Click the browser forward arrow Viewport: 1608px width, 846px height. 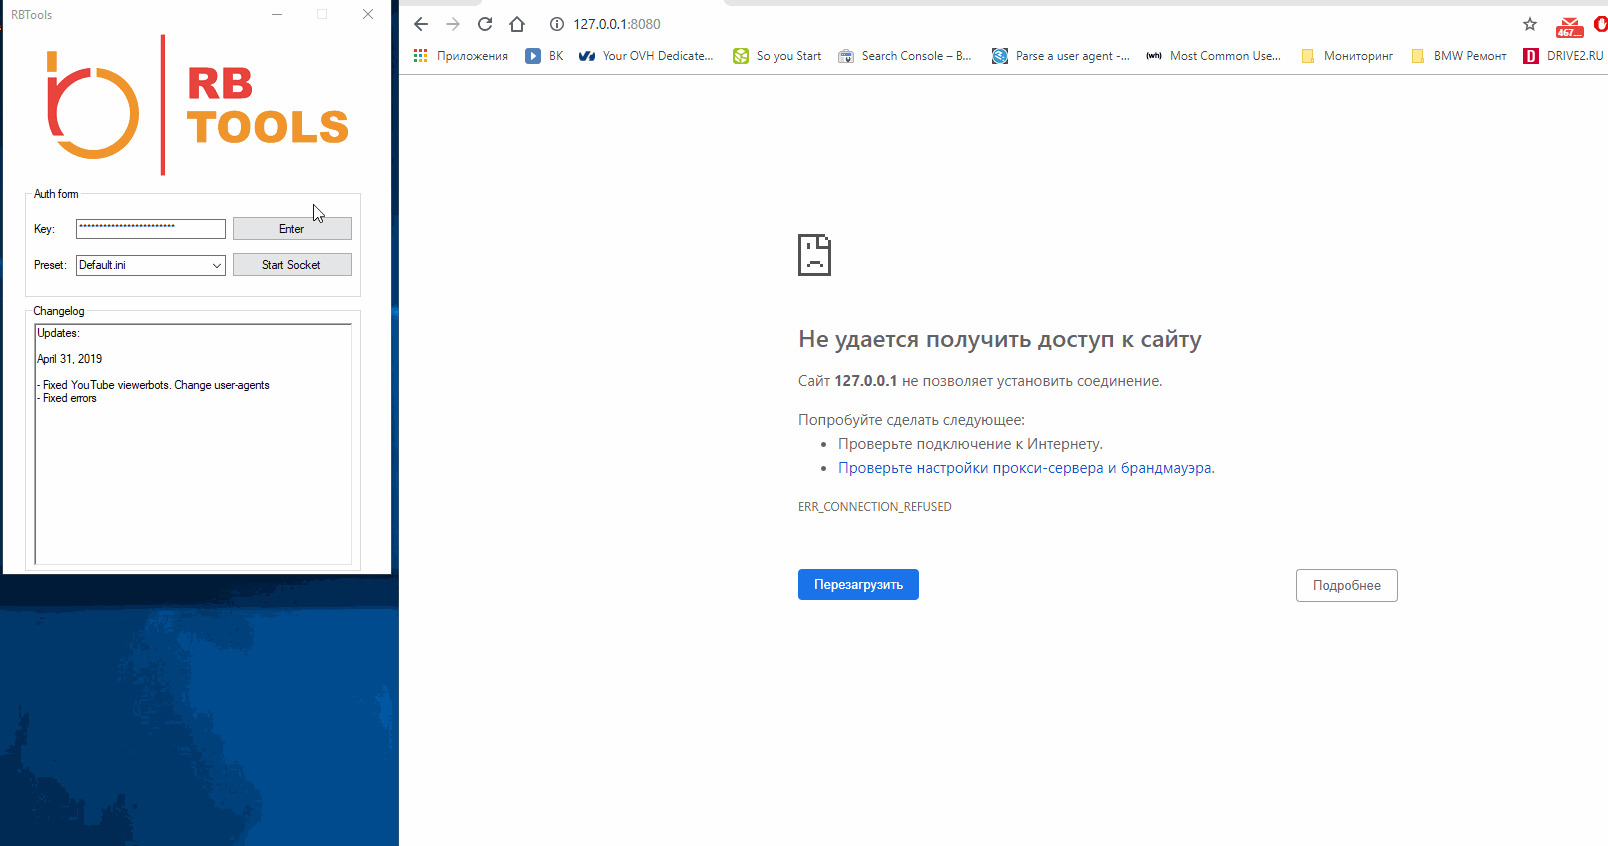453,24
